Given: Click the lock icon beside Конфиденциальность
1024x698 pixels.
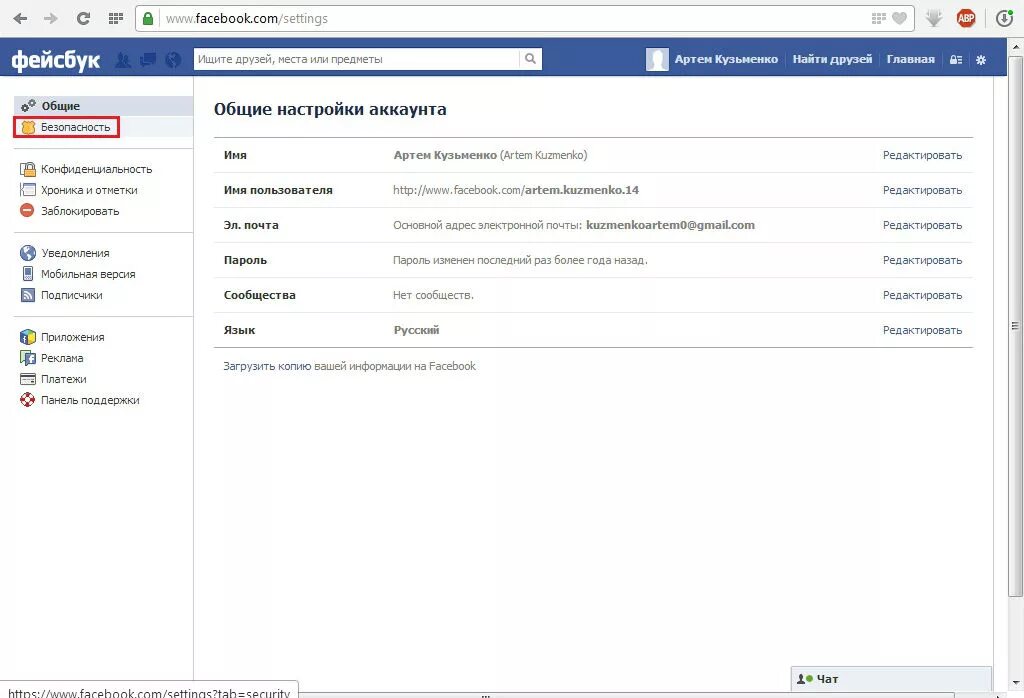Looking at the screenshot, I should (x=27, y=169).
